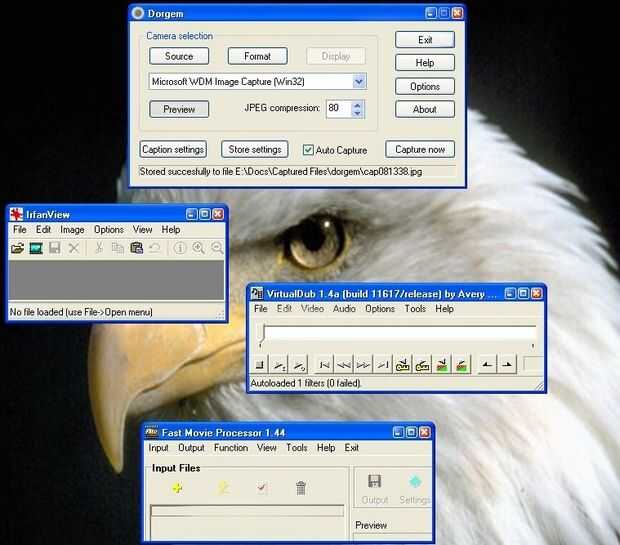Open VirtualDub's Audio menu

coord(344,309)
